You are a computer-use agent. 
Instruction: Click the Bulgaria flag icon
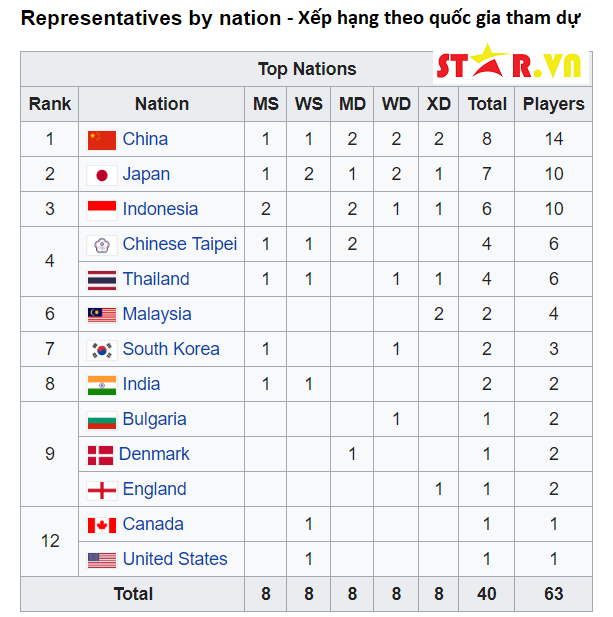point(101,420)
